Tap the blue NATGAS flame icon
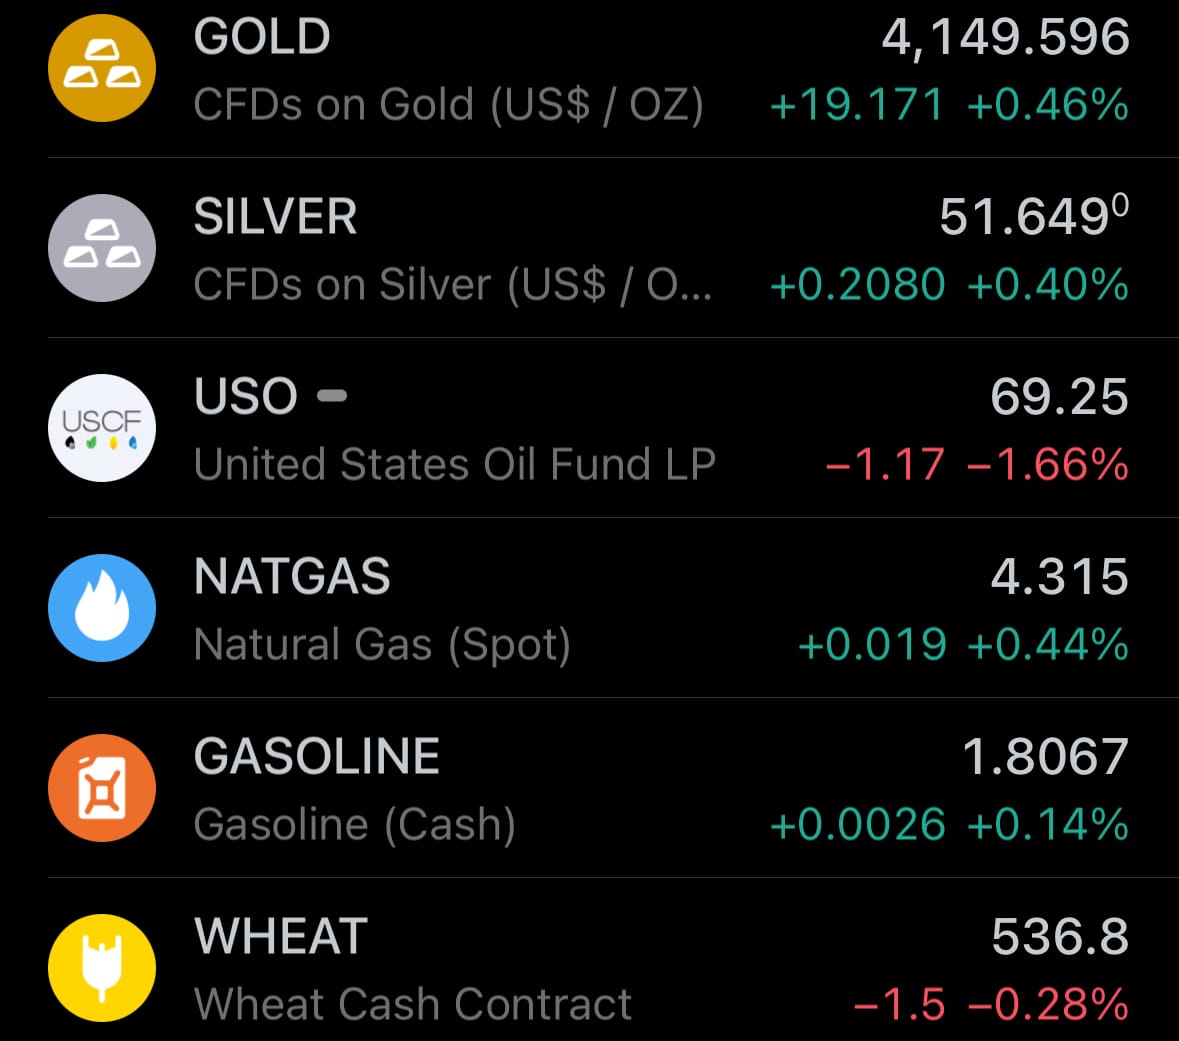This screenshot has height=1041, width=1179. tap(102, 608)
